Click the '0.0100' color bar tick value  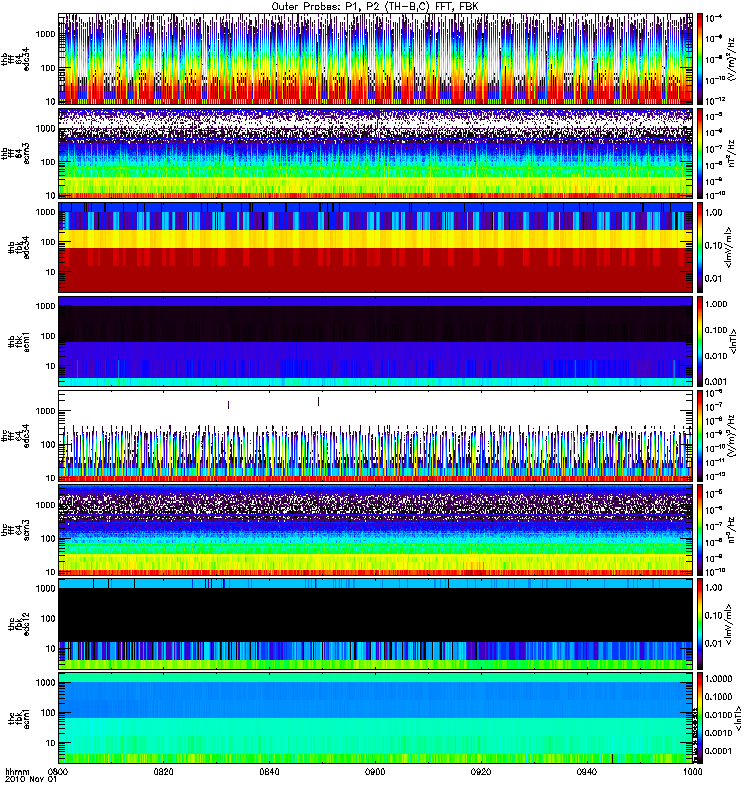(718, 715)
